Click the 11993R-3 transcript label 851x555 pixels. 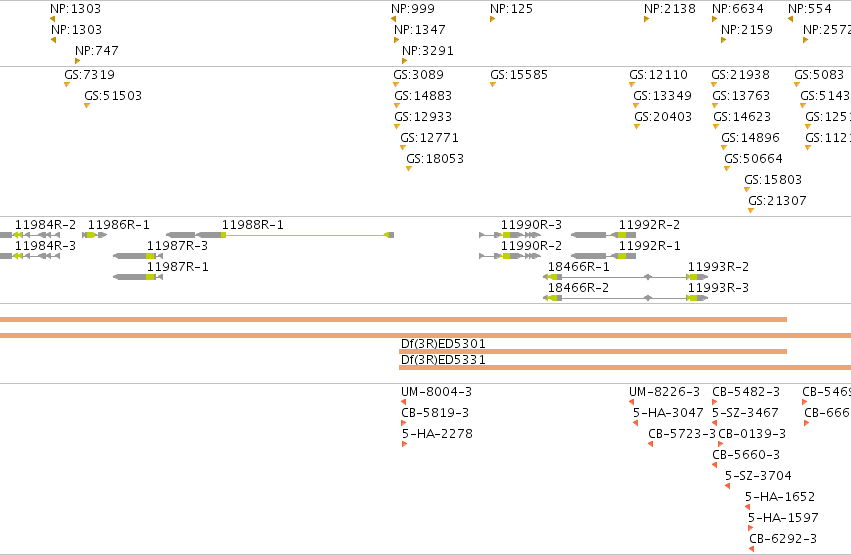coord(719,288)
